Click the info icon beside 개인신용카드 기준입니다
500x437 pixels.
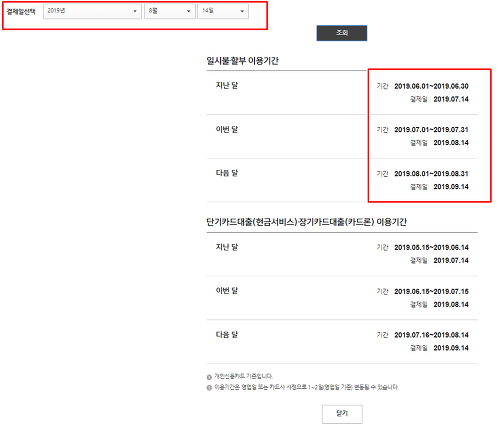[209, 377]
